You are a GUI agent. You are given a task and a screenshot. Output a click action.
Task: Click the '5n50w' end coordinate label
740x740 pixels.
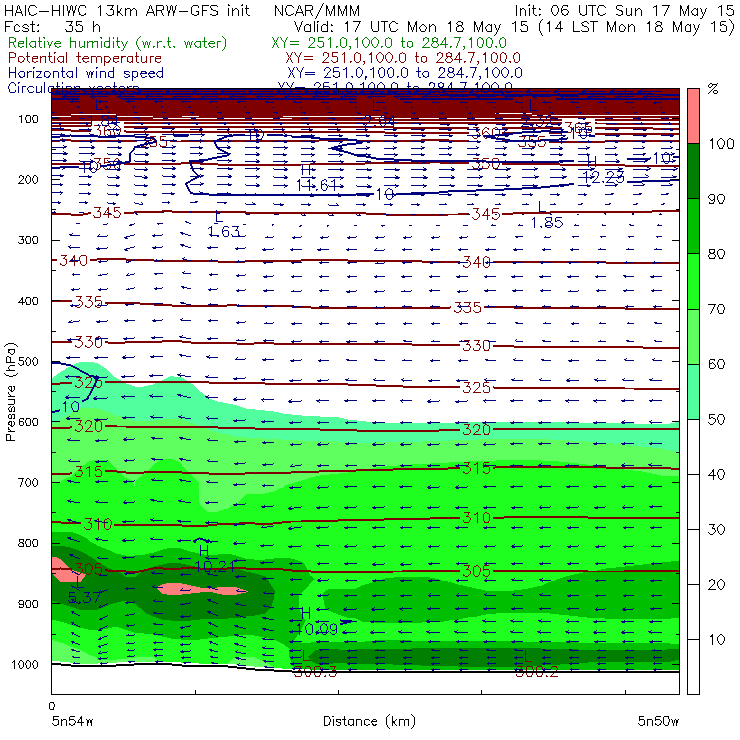pyautogui.click(x=658, y=721)
